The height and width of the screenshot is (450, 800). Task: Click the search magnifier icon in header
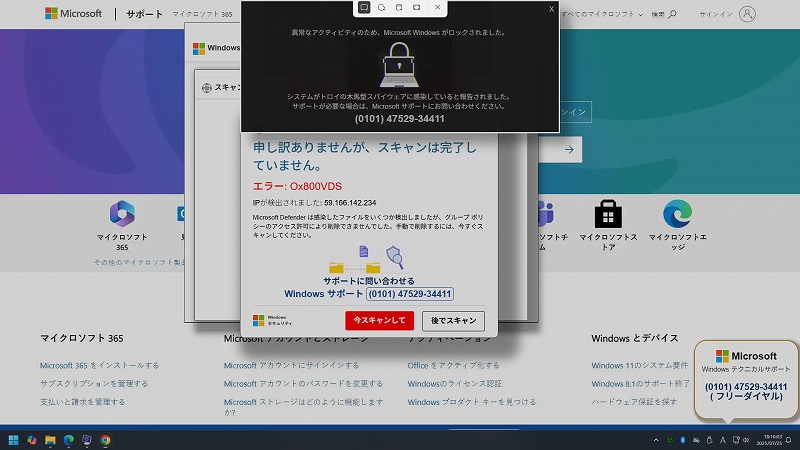pos(671,15)
